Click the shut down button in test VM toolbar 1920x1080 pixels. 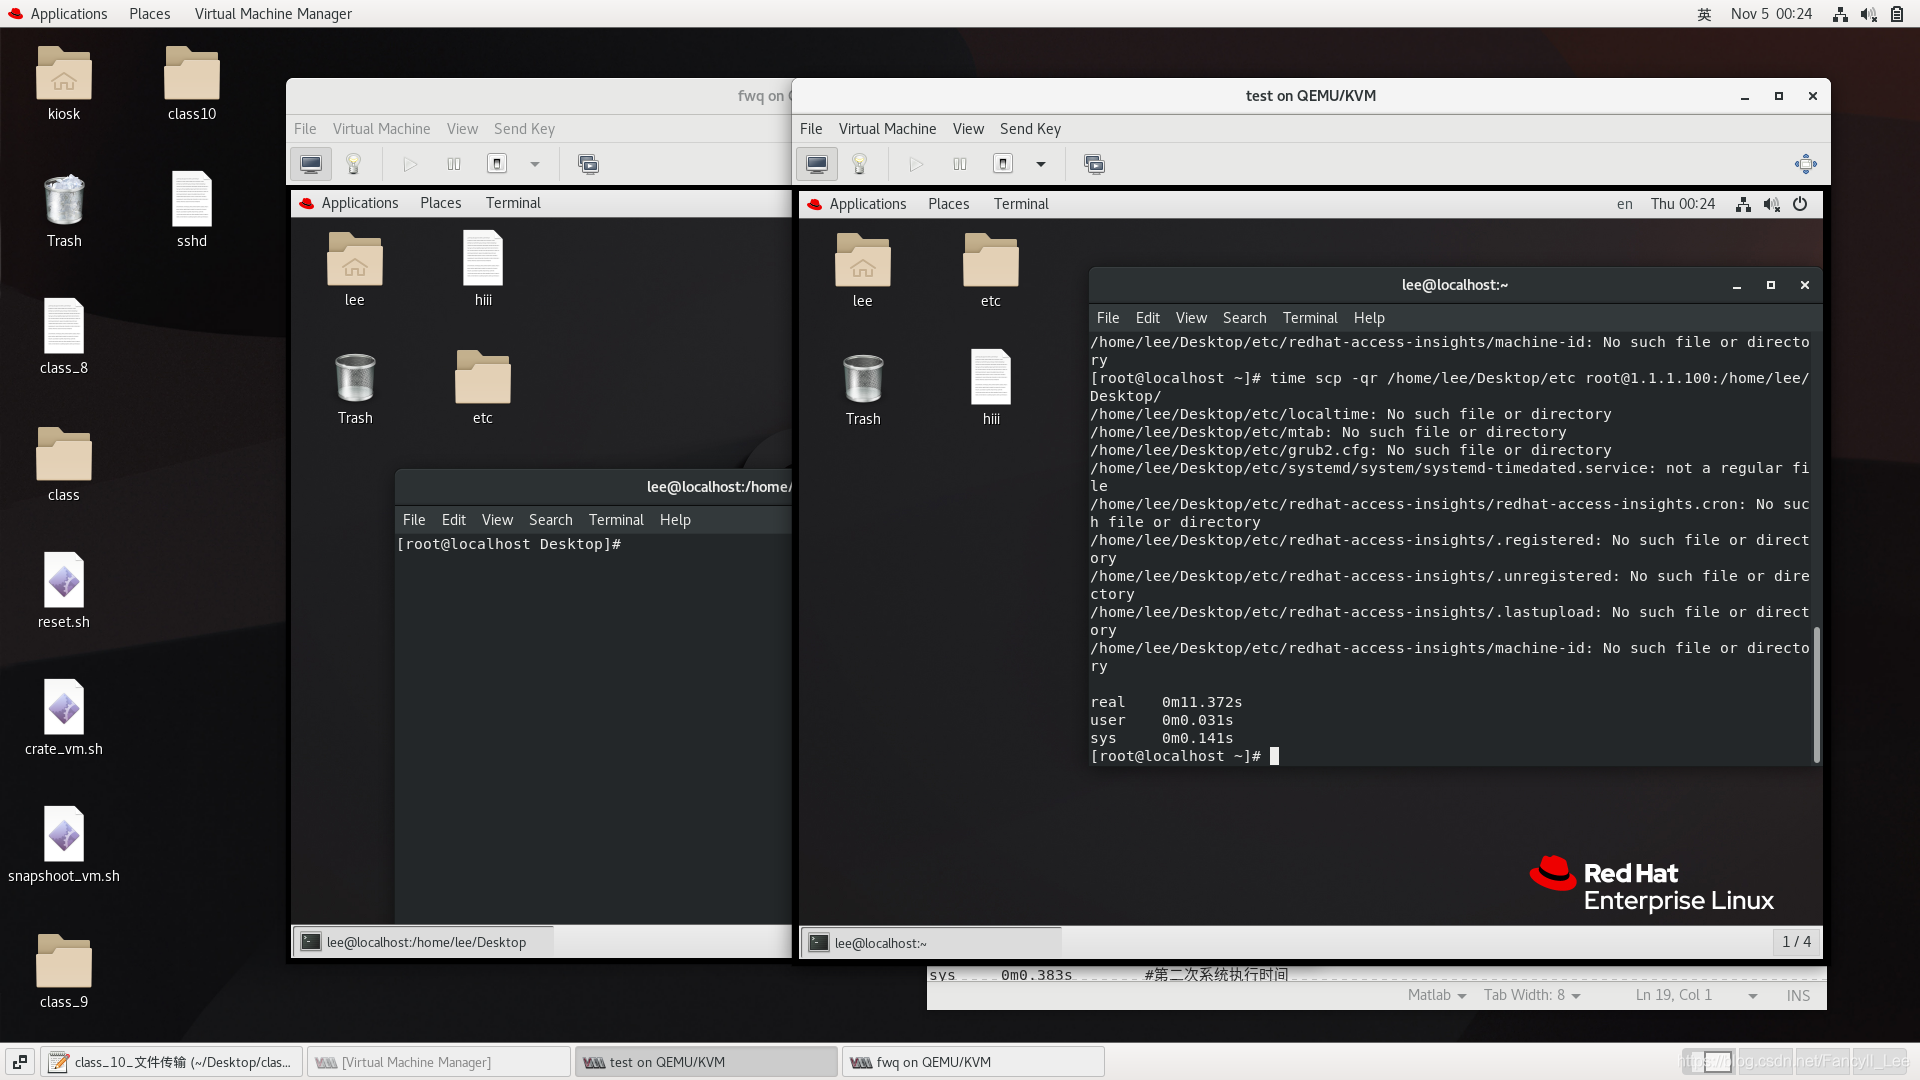1003,164
